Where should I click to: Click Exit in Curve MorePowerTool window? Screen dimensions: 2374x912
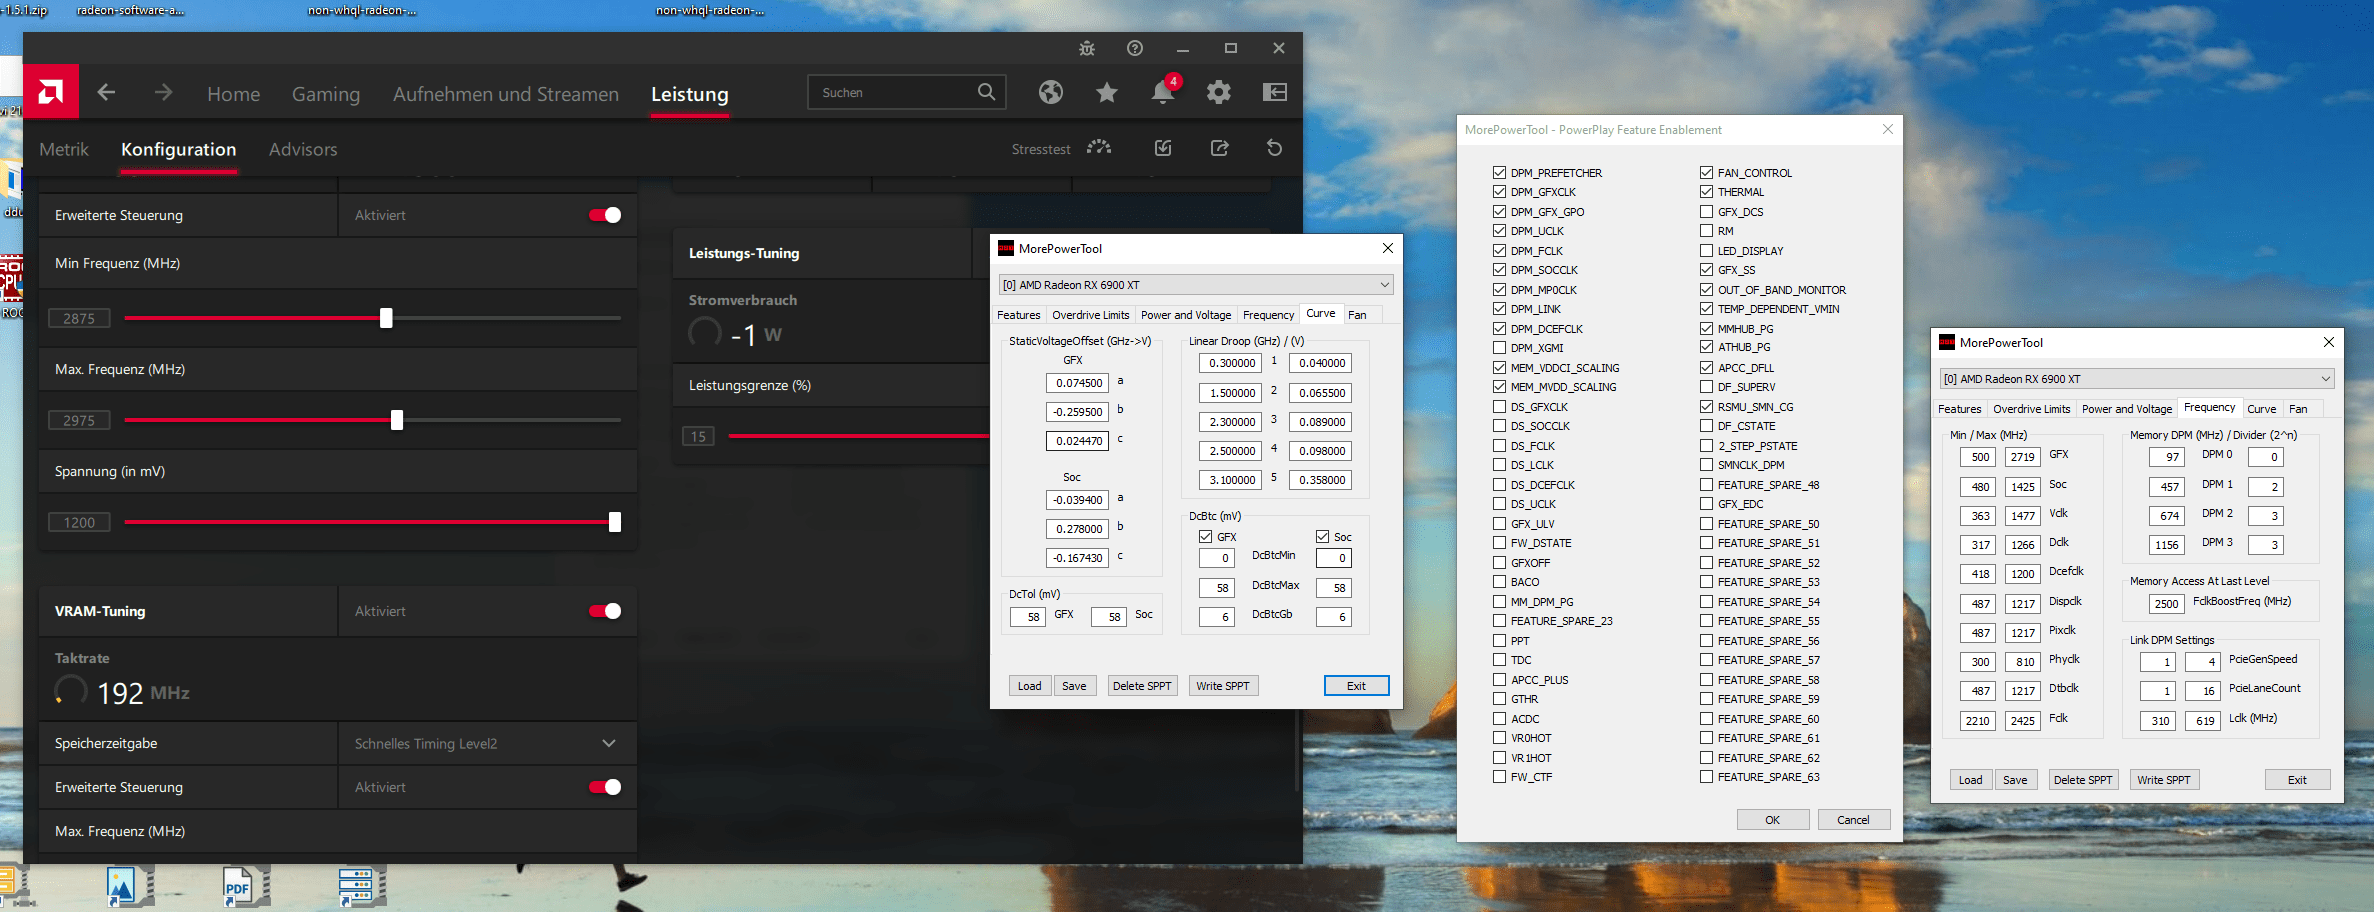pyautogui.click(x=1356, y=686)
